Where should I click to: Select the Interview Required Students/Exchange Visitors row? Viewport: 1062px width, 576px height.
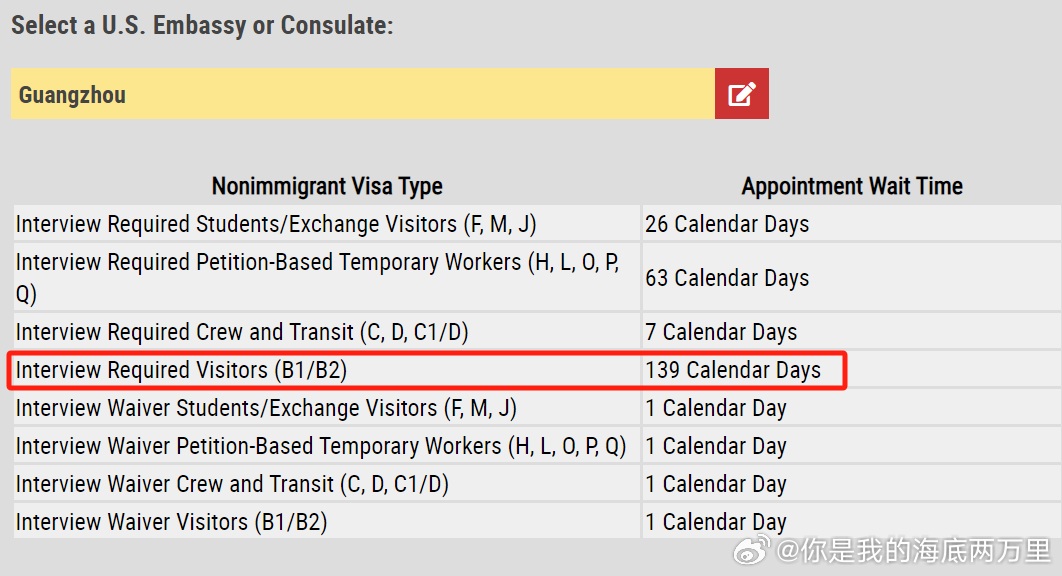(x=537, y=224)
